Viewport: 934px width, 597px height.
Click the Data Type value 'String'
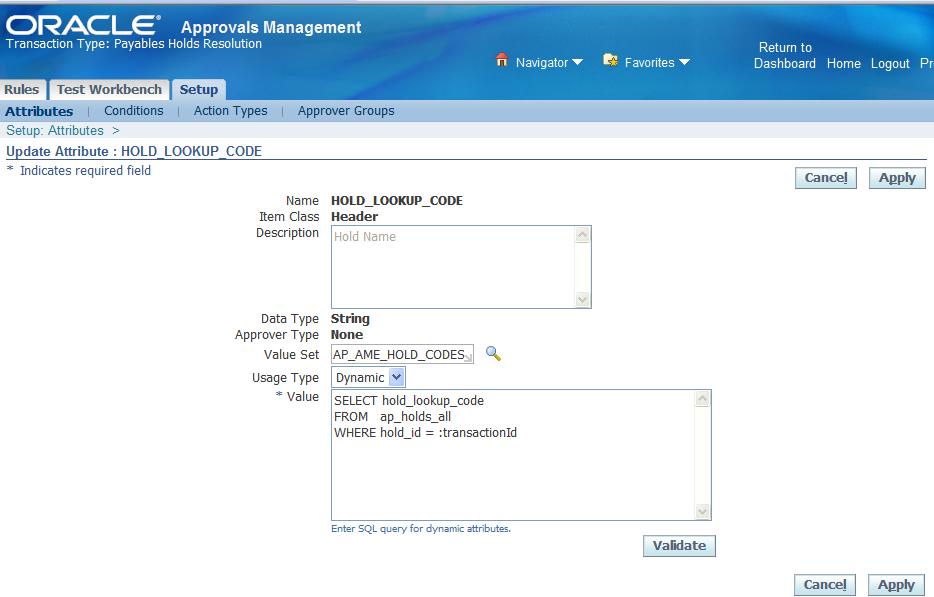350,319
